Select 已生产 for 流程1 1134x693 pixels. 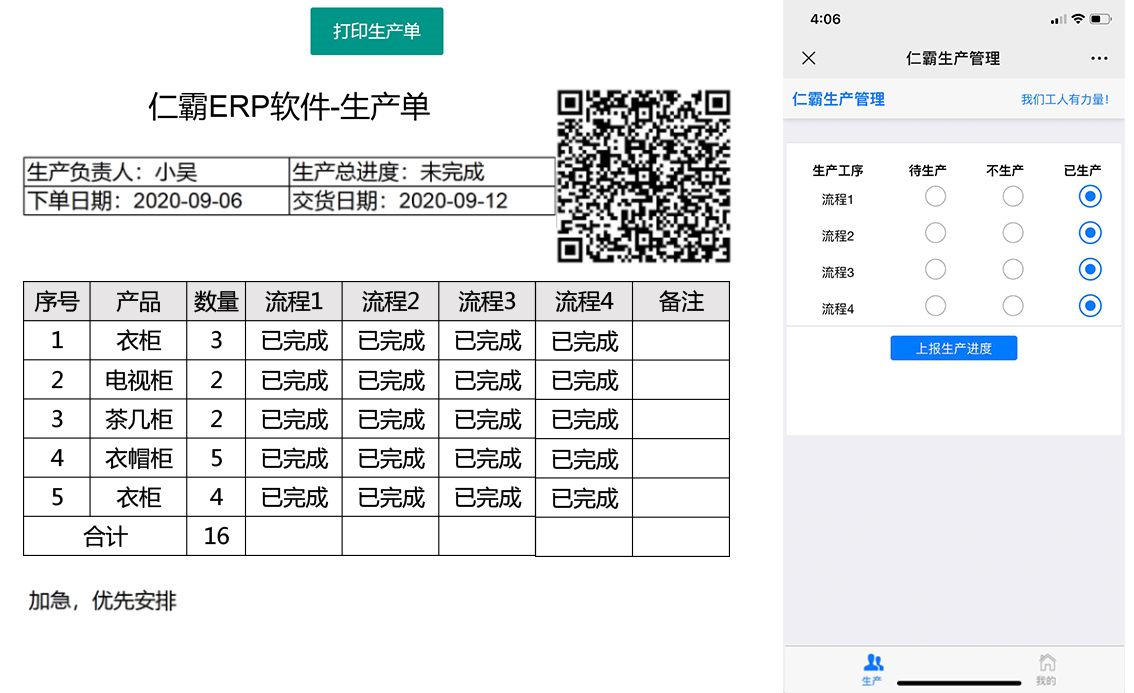click(x=1090, y=197)
